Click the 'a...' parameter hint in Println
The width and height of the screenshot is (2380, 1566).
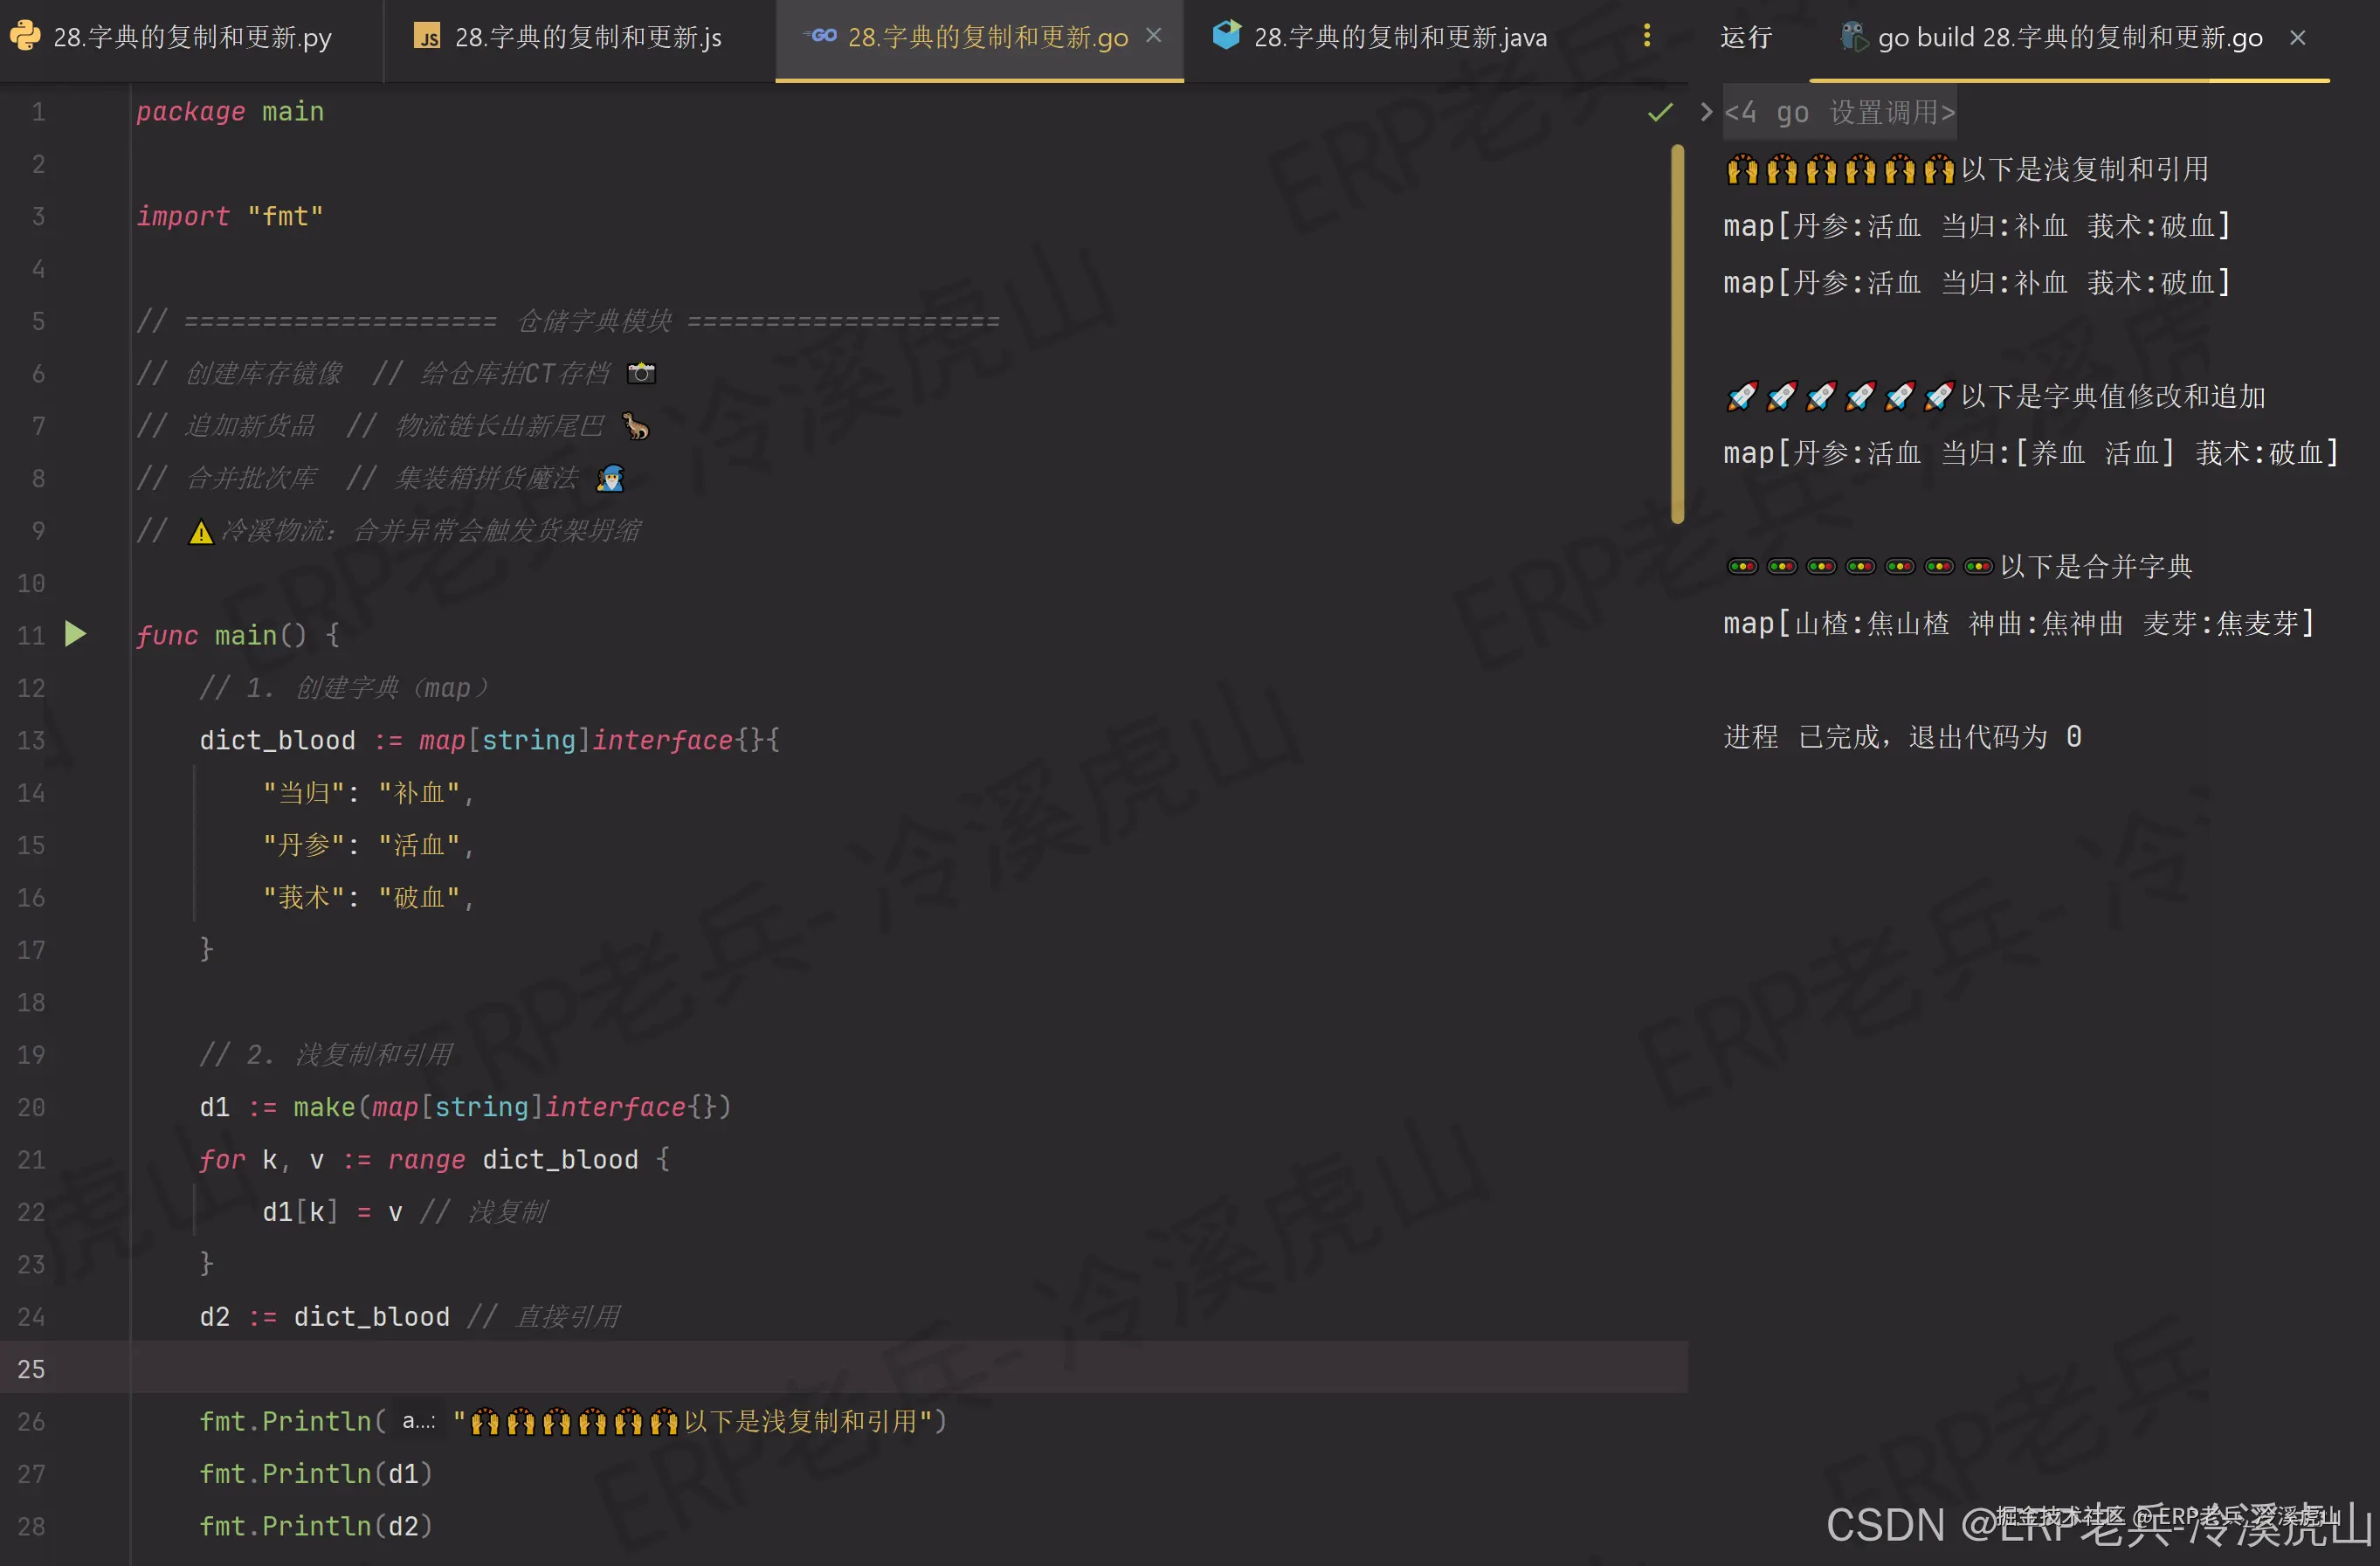point(418,1421)
